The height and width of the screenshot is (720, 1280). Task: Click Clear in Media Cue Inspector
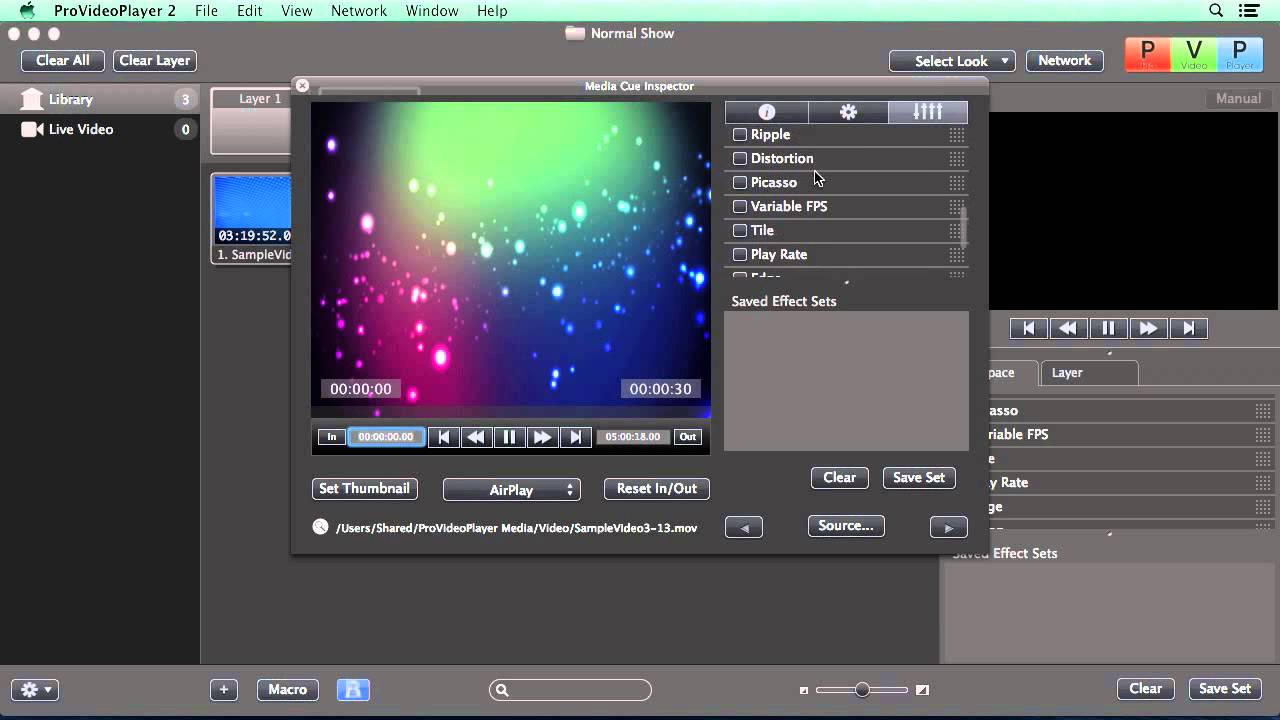point(839,477)
